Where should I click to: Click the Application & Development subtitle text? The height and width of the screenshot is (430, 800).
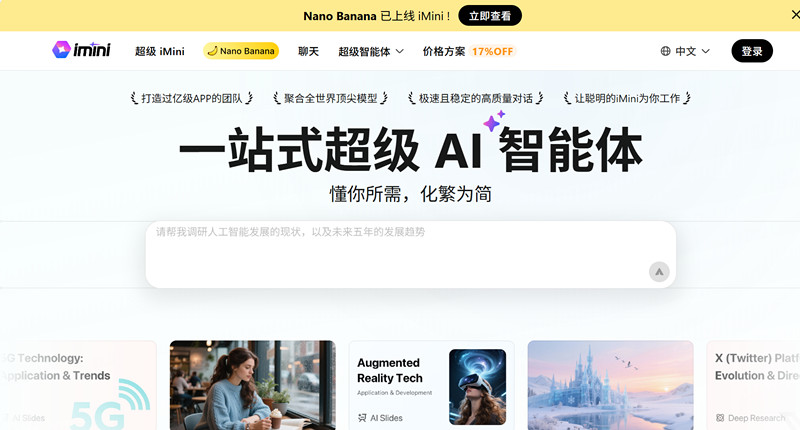(x=394, y=393)
